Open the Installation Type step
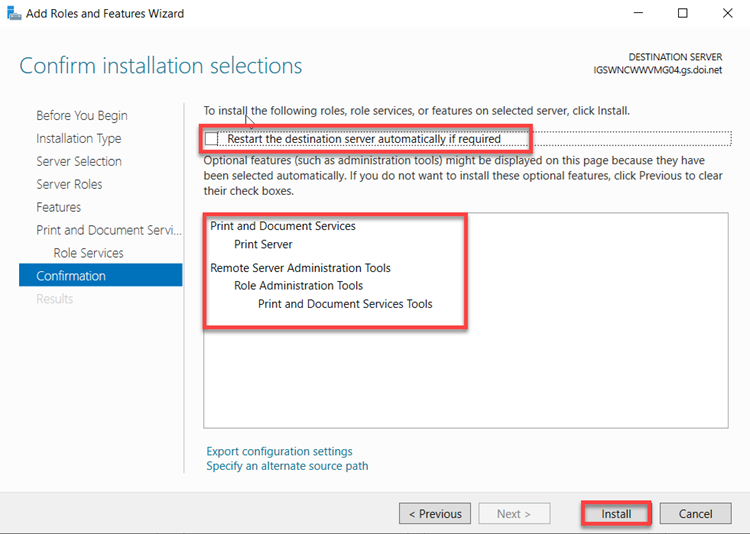The height and width of the screenshot is (534, 750). [78, 138]
